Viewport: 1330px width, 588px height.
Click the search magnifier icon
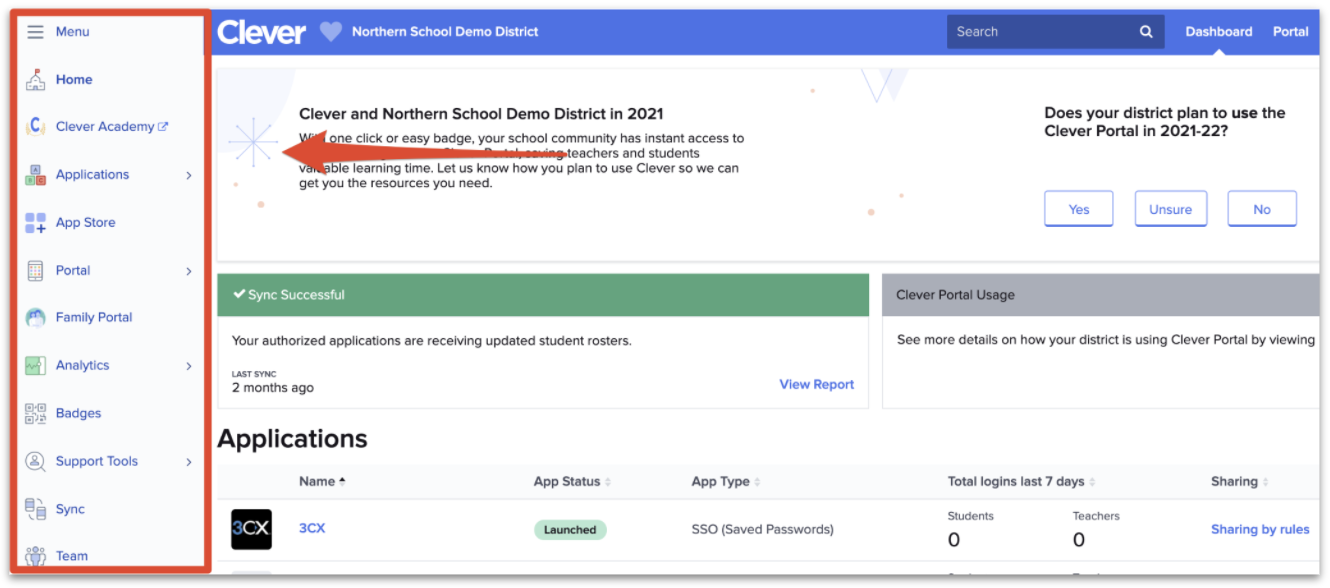point(1145,31)
